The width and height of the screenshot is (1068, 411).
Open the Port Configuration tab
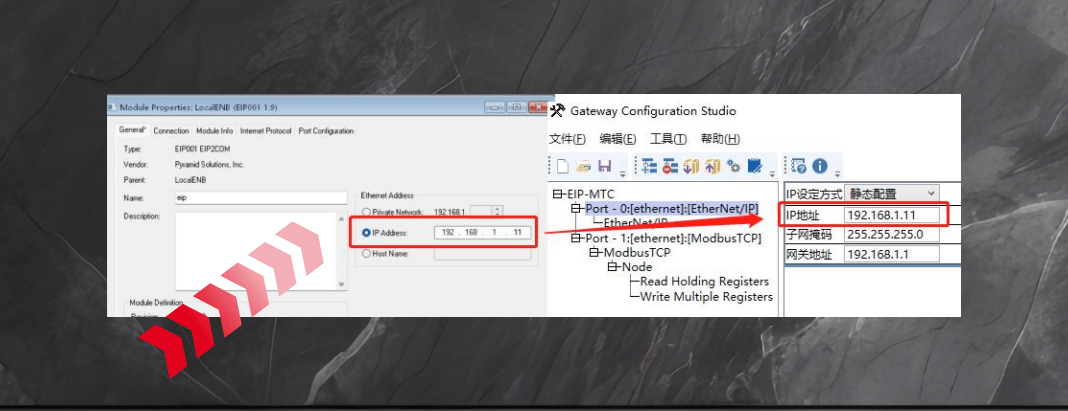[326, 130]
